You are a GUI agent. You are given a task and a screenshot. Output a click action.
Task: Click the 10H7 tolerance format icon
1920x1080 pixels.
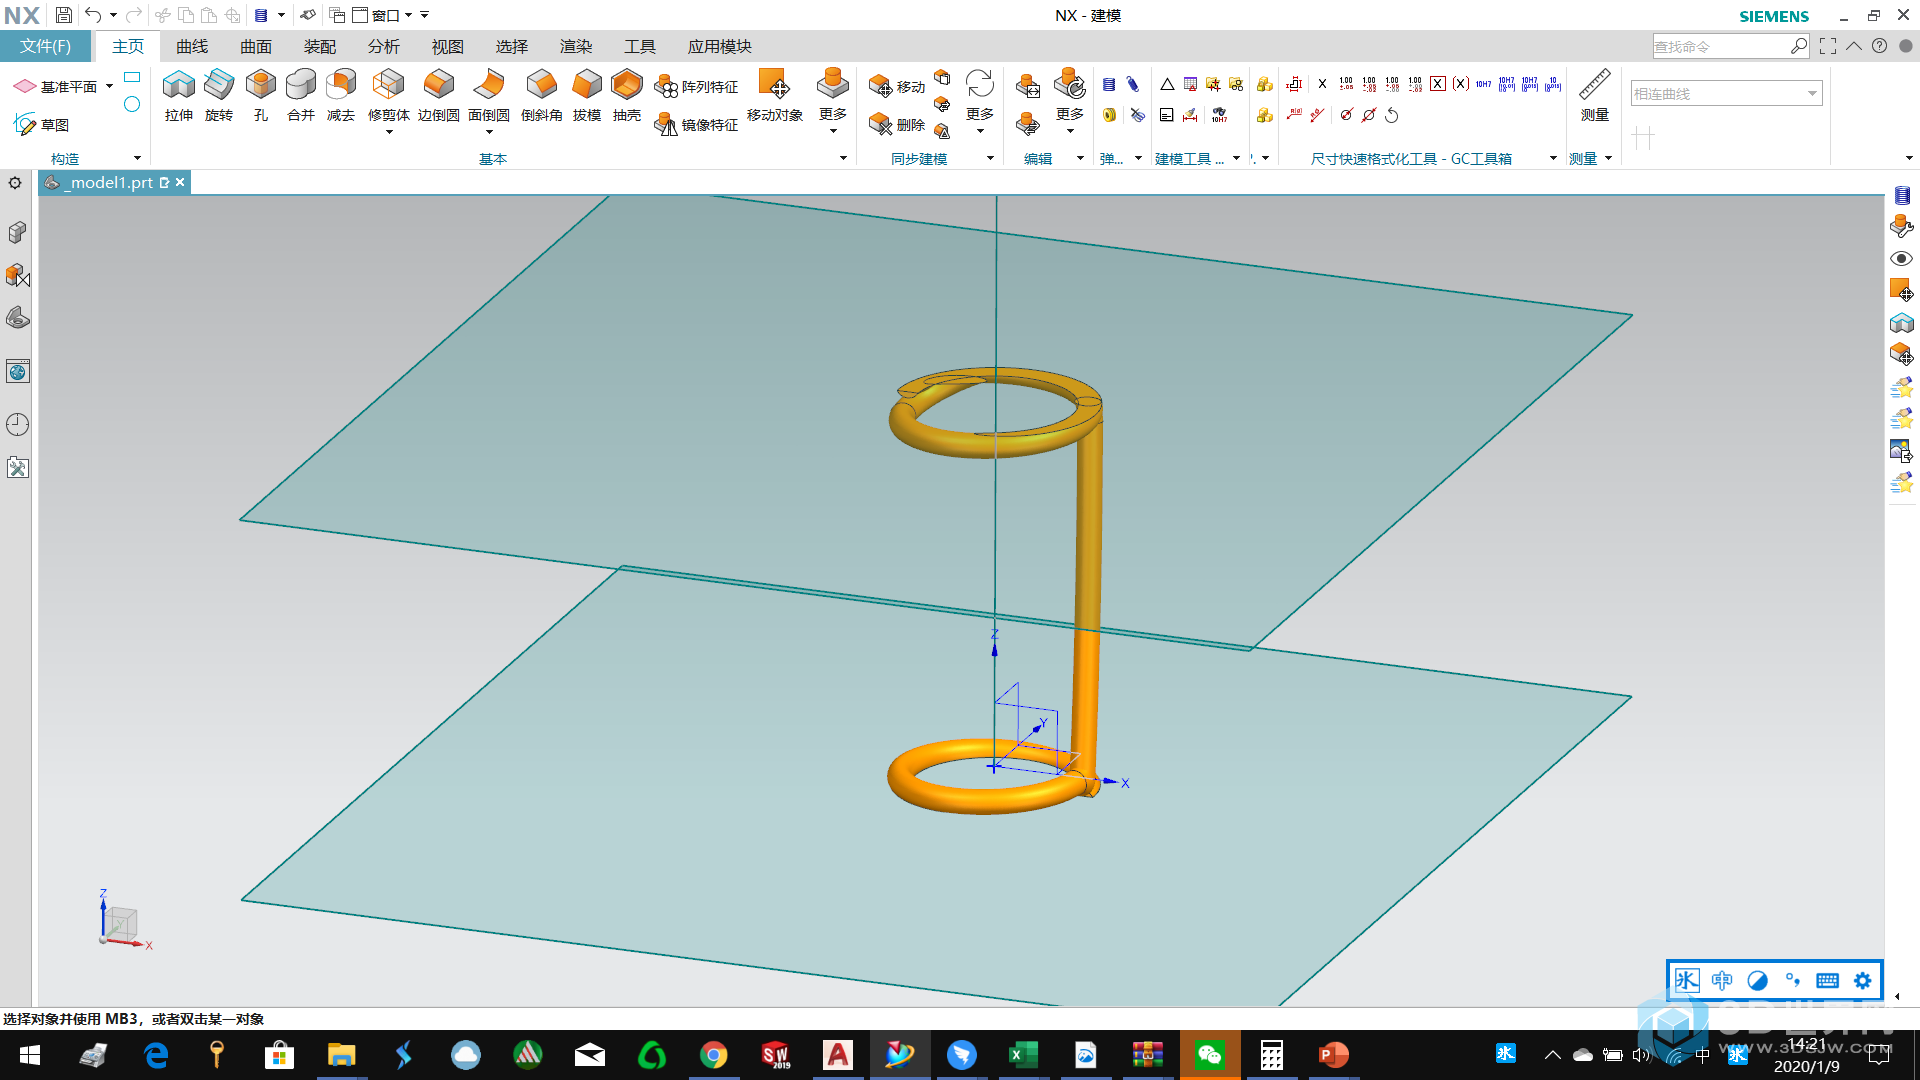pos(1483,85)
